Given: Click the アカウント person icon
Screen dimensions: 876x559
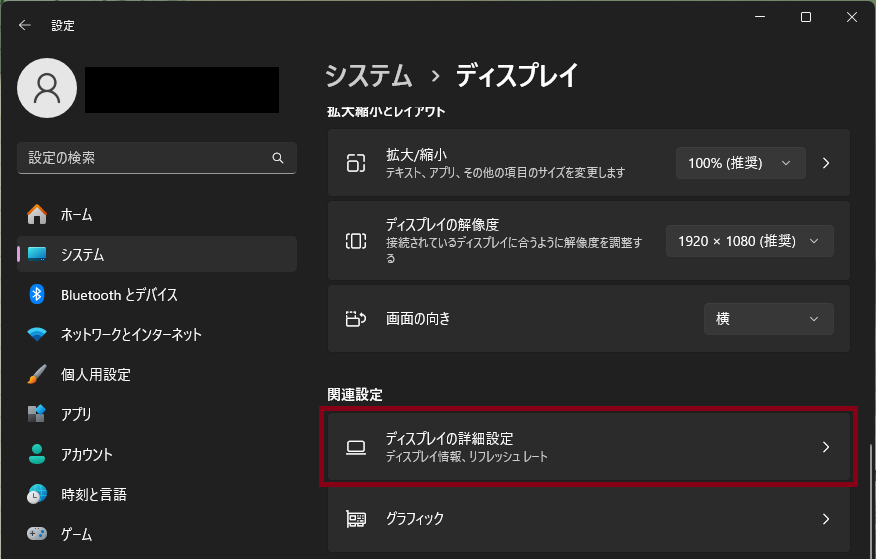Looking at the screenshot, I should 37,454.
